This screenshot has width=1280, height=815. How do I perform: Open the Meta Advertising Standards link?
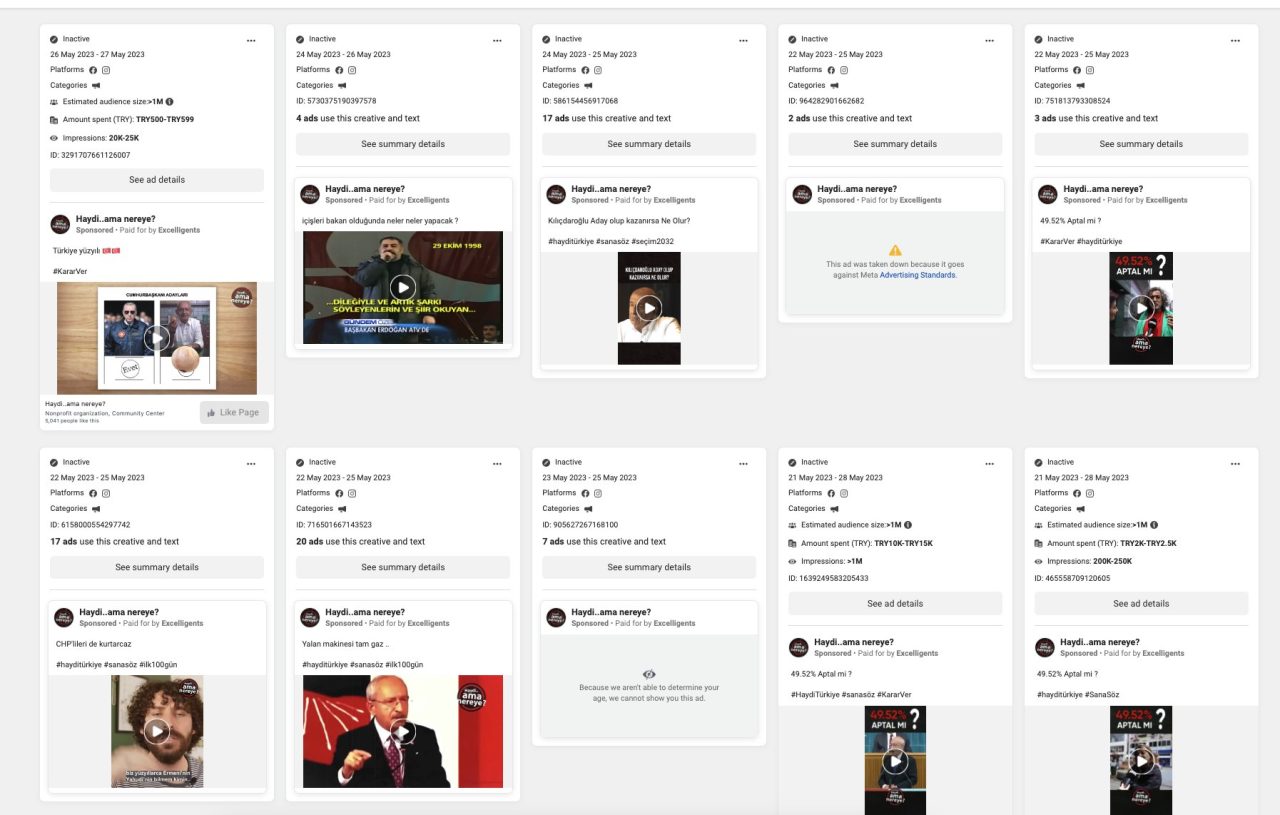click(x=918, y=275)
